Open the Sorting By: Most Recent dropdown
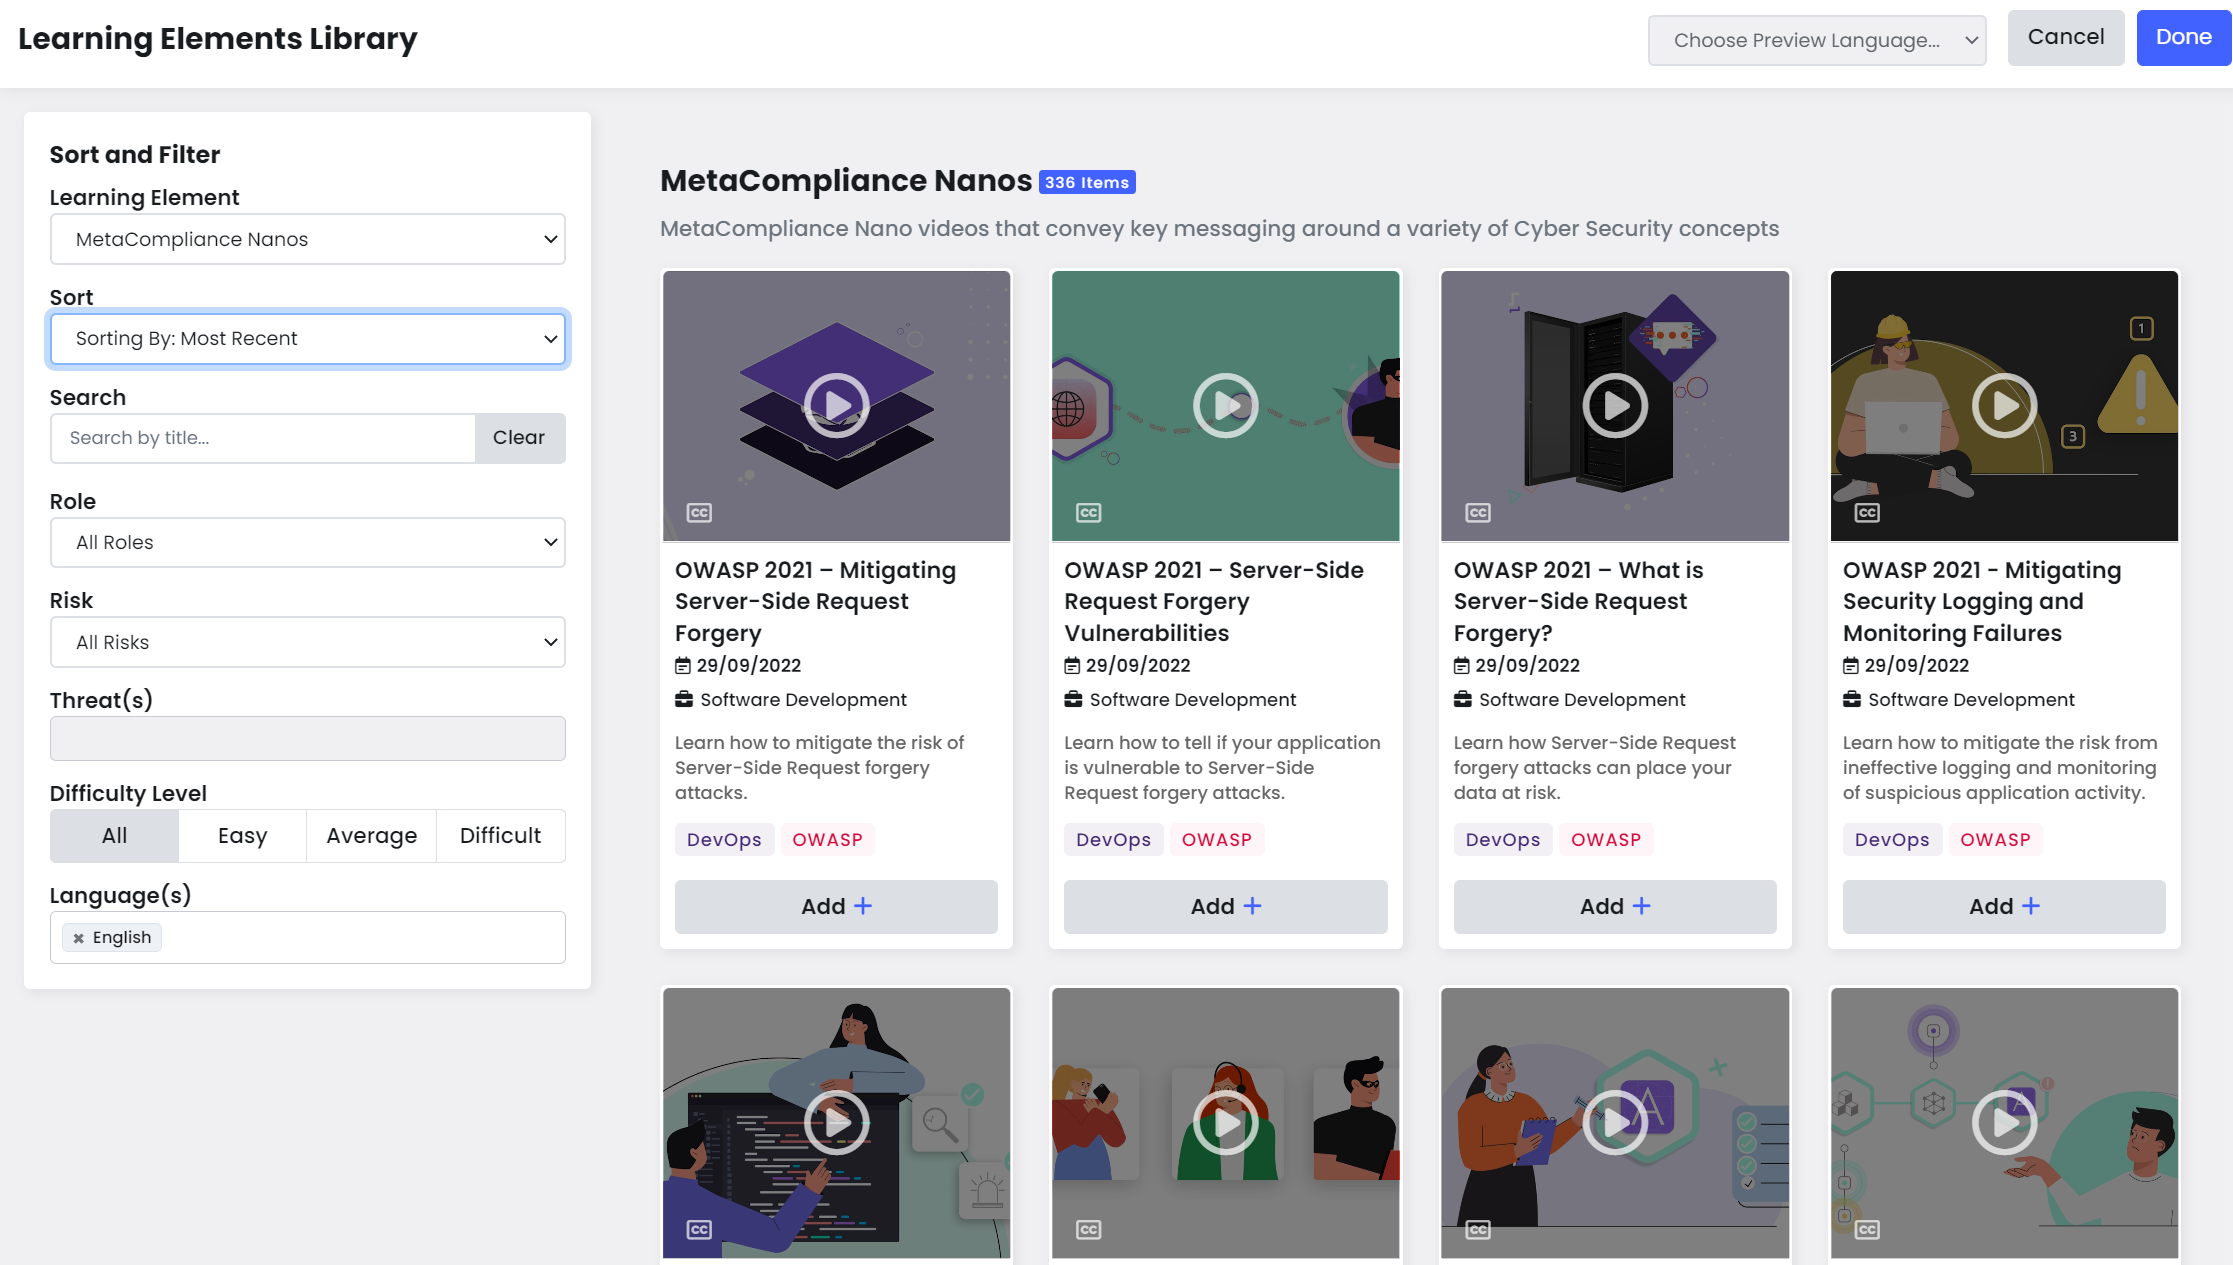Image resolution: width=2233 pixels, height=1265 pixels. tap(307, 339)
